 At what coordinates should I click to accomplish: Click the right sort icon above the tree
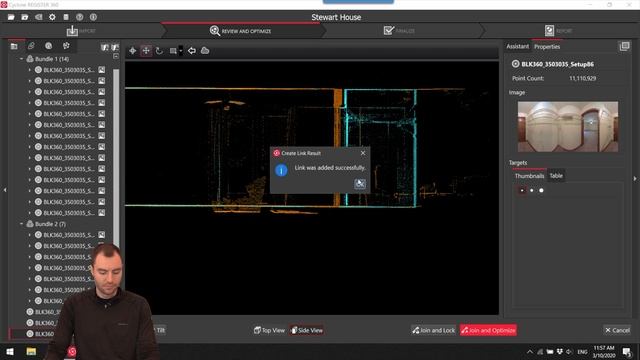(x=115, y=47)
